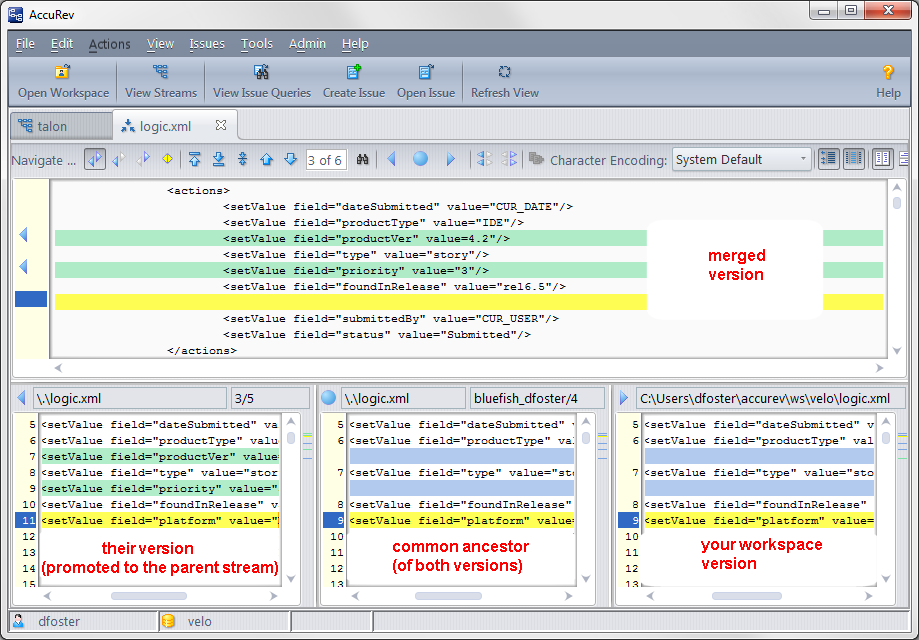919x640 pixels.
Task: Switch to the talon tab
Action: pyautogui.click(x=52, y=126)
